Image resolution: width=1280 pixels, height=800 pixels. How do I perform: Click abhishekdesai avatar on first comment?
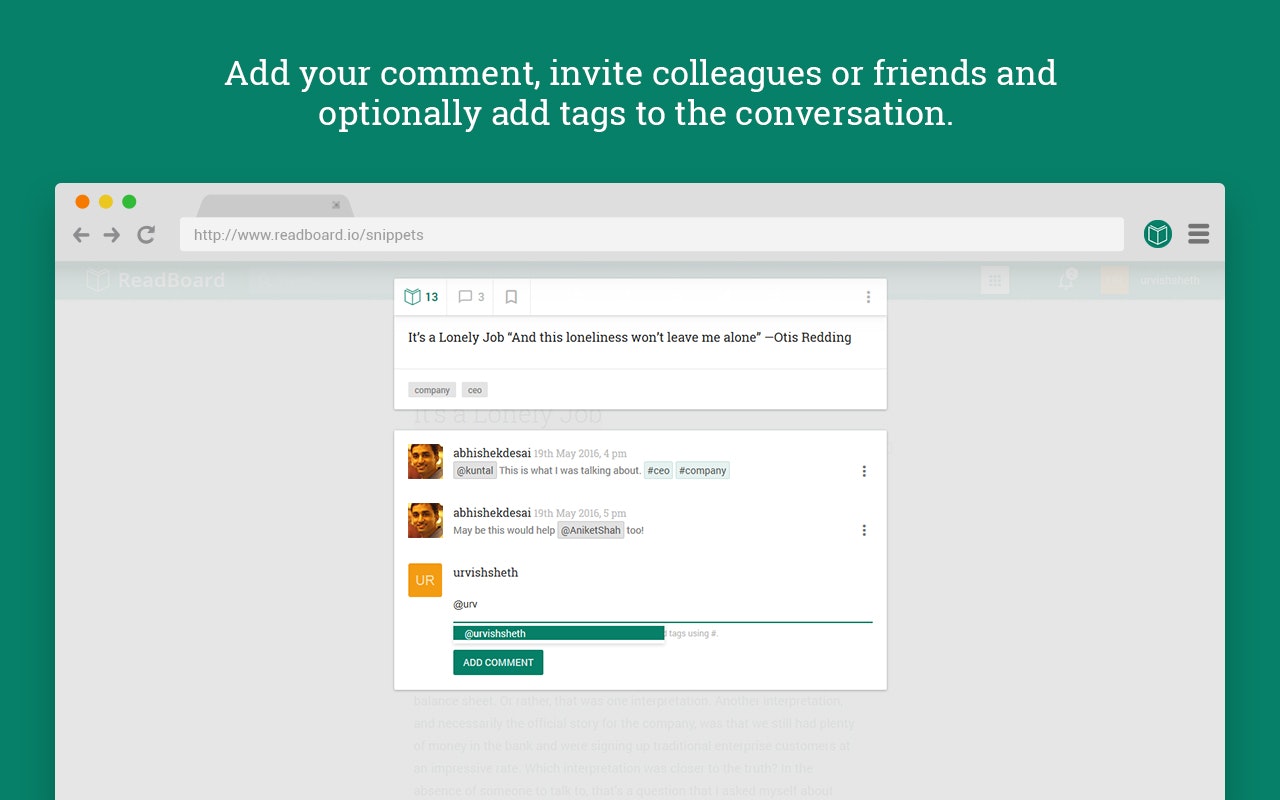[425, 461]
